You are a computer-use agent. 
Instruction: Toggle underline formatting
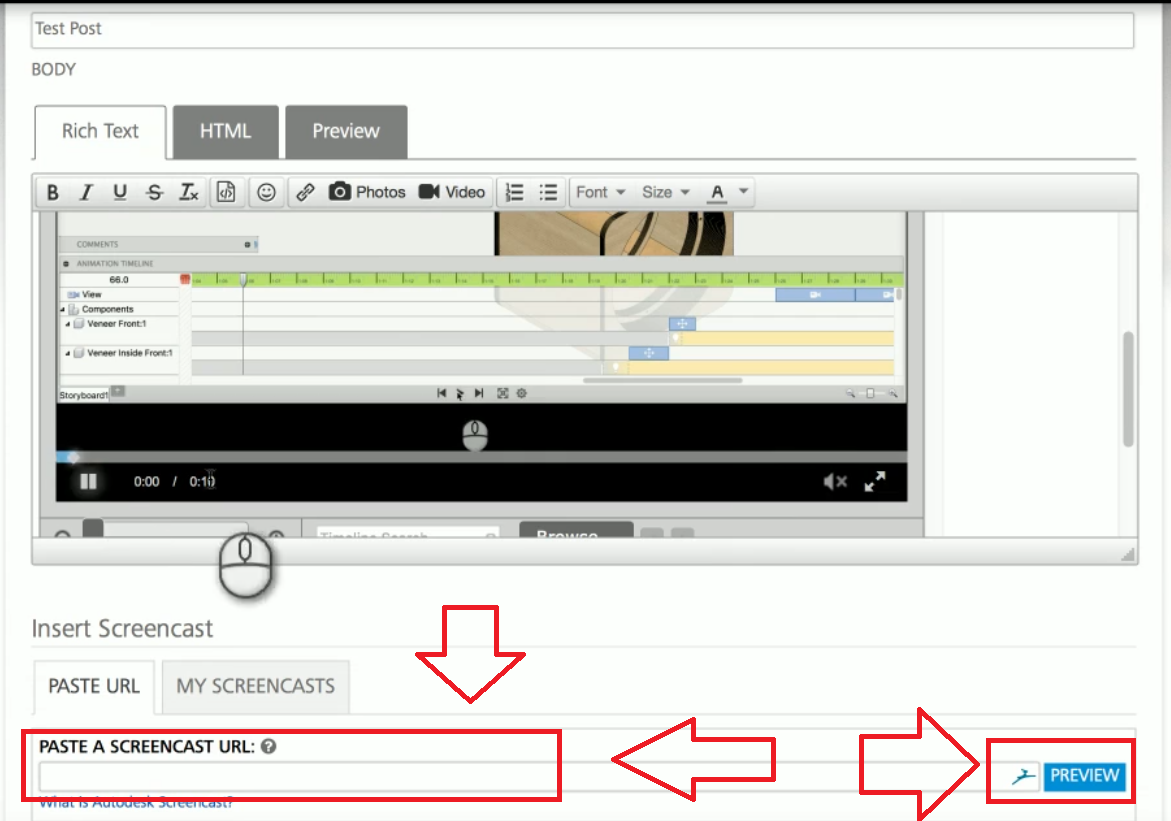[x=119, y=193]
